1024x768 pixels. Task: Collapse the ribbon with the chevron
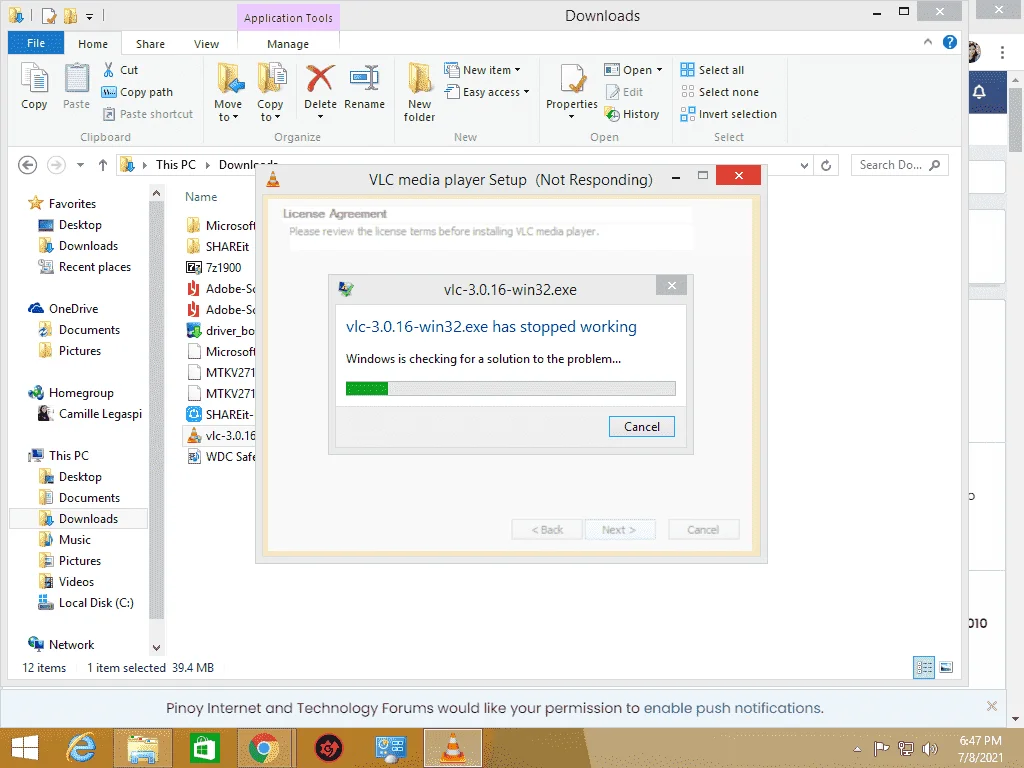pos(928,42)
